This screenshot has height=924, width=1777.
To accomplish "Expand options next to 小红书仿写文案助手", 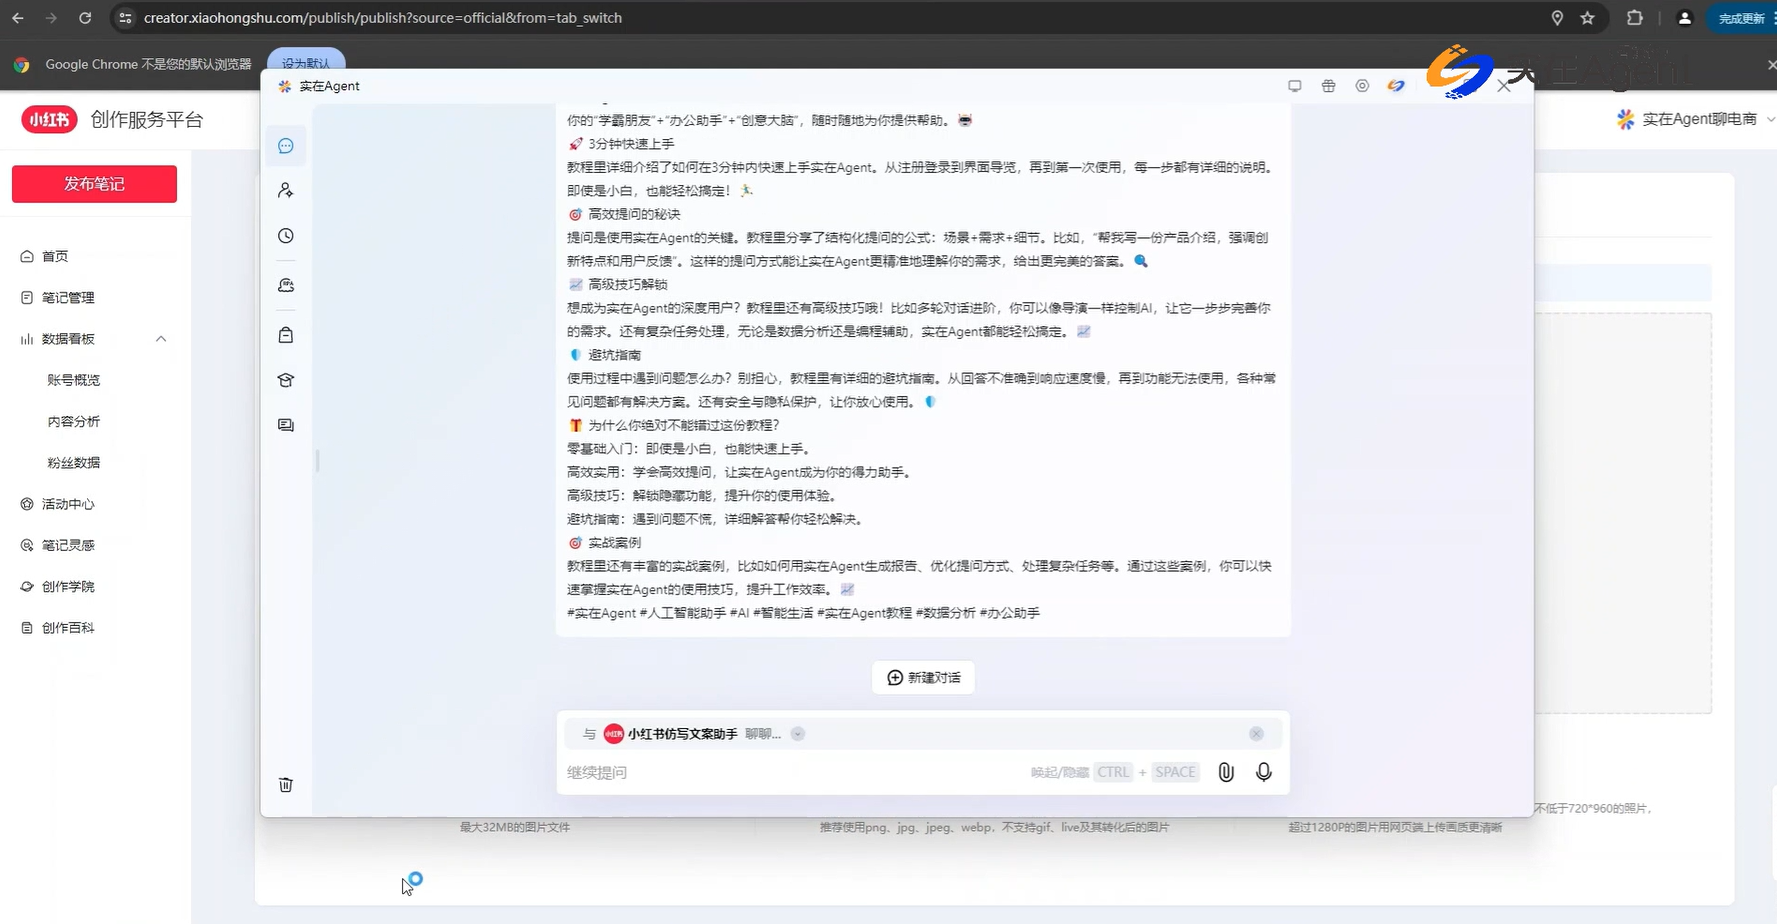I will pos(797,733).
